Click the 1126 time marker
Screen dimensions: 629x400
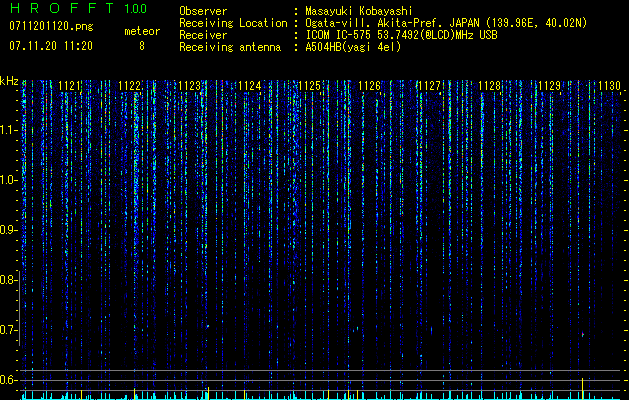click(x=369, y=86)
